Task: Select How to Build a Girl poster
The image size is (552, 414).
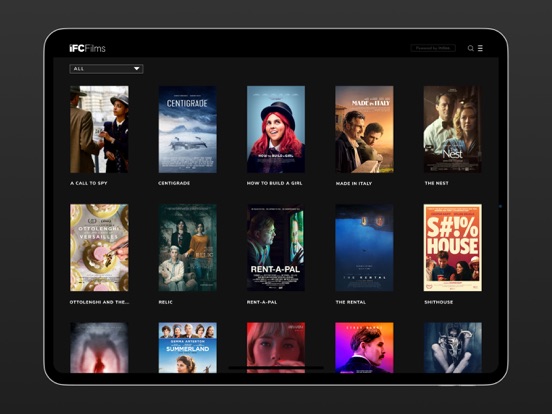Action: point(276,129)
